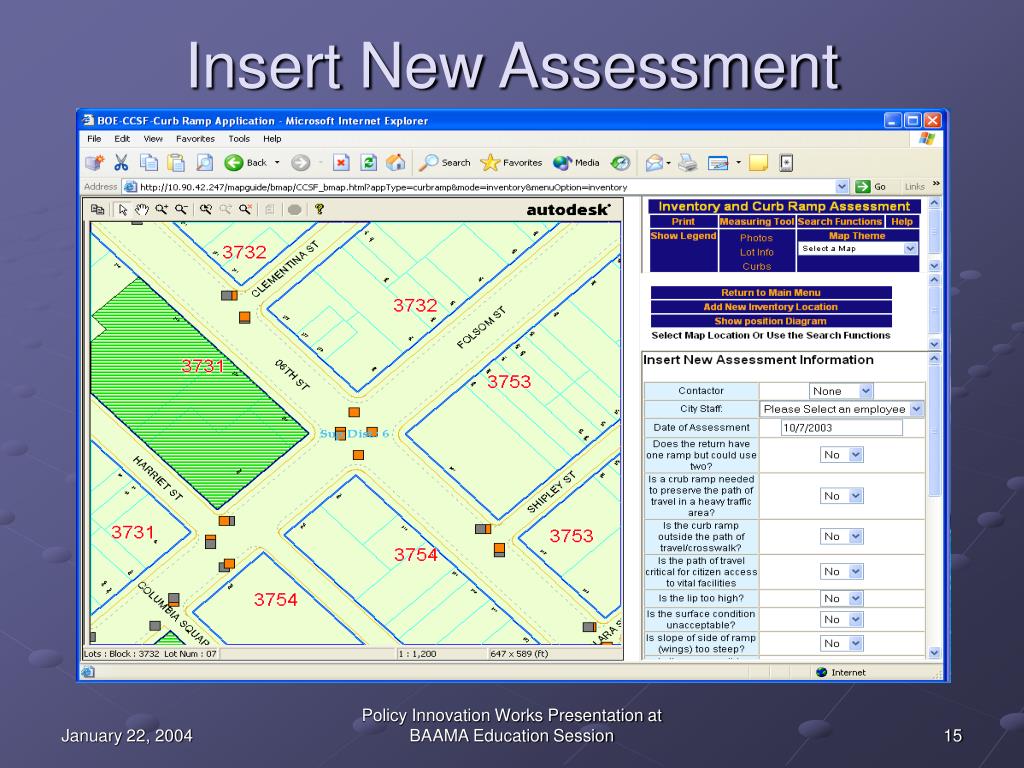1024x768 pixels.
Task: Open the File menu
Action: (x=94, y=138)
